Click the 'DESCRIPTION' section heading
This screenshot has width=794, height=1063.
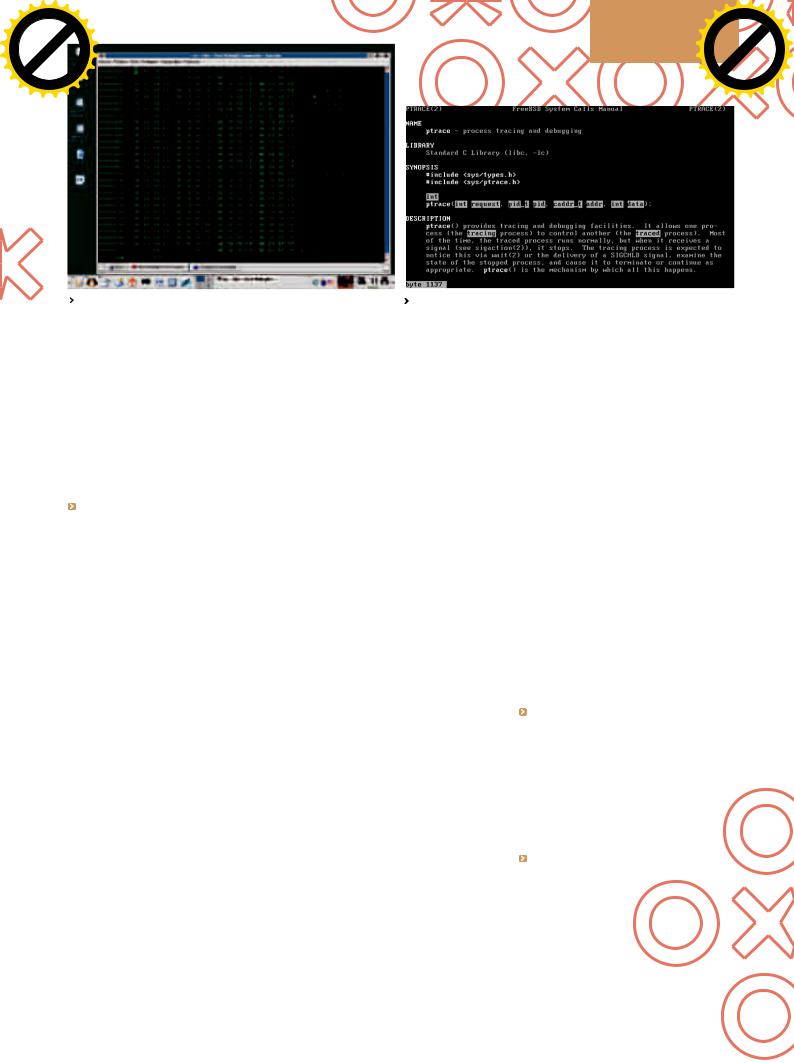[x=428, y=218]
